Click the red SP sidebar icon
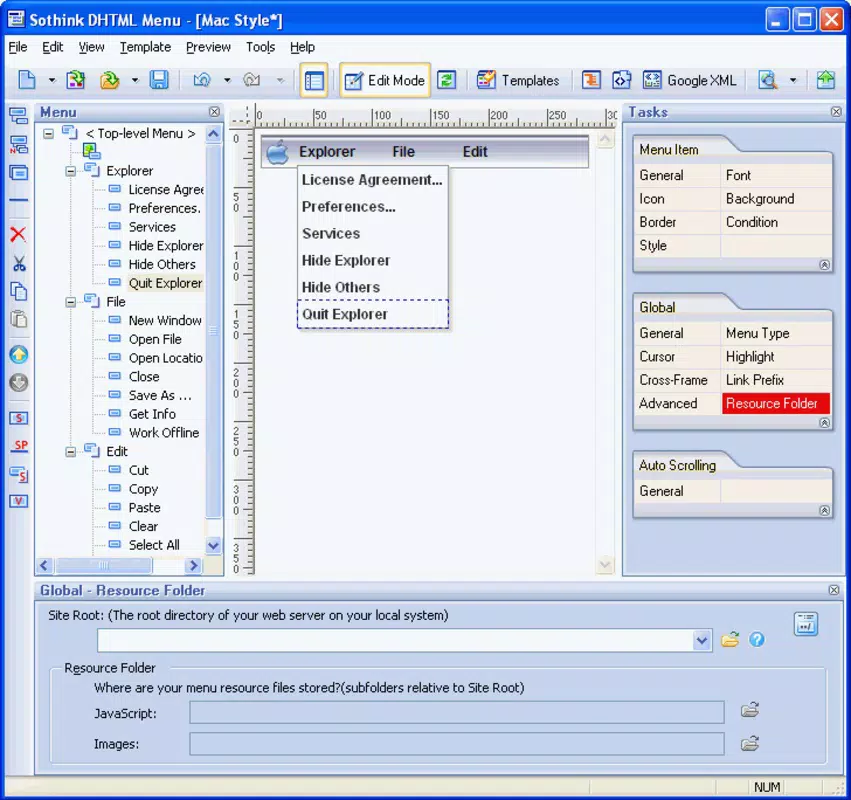The height and width of the screenshot is (800, 851). point(20,446)
